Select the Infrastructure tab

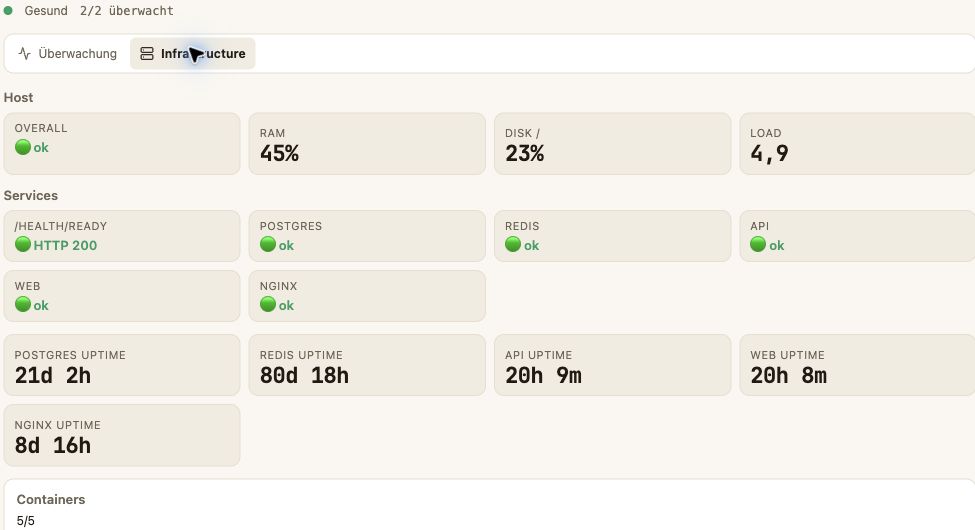[x=193, y=53]
